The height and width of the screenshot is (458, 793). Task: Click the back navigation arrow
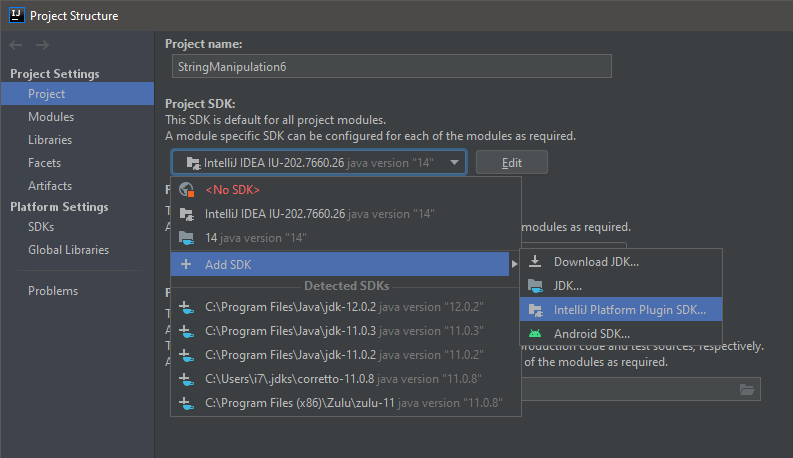pos(16,45)
